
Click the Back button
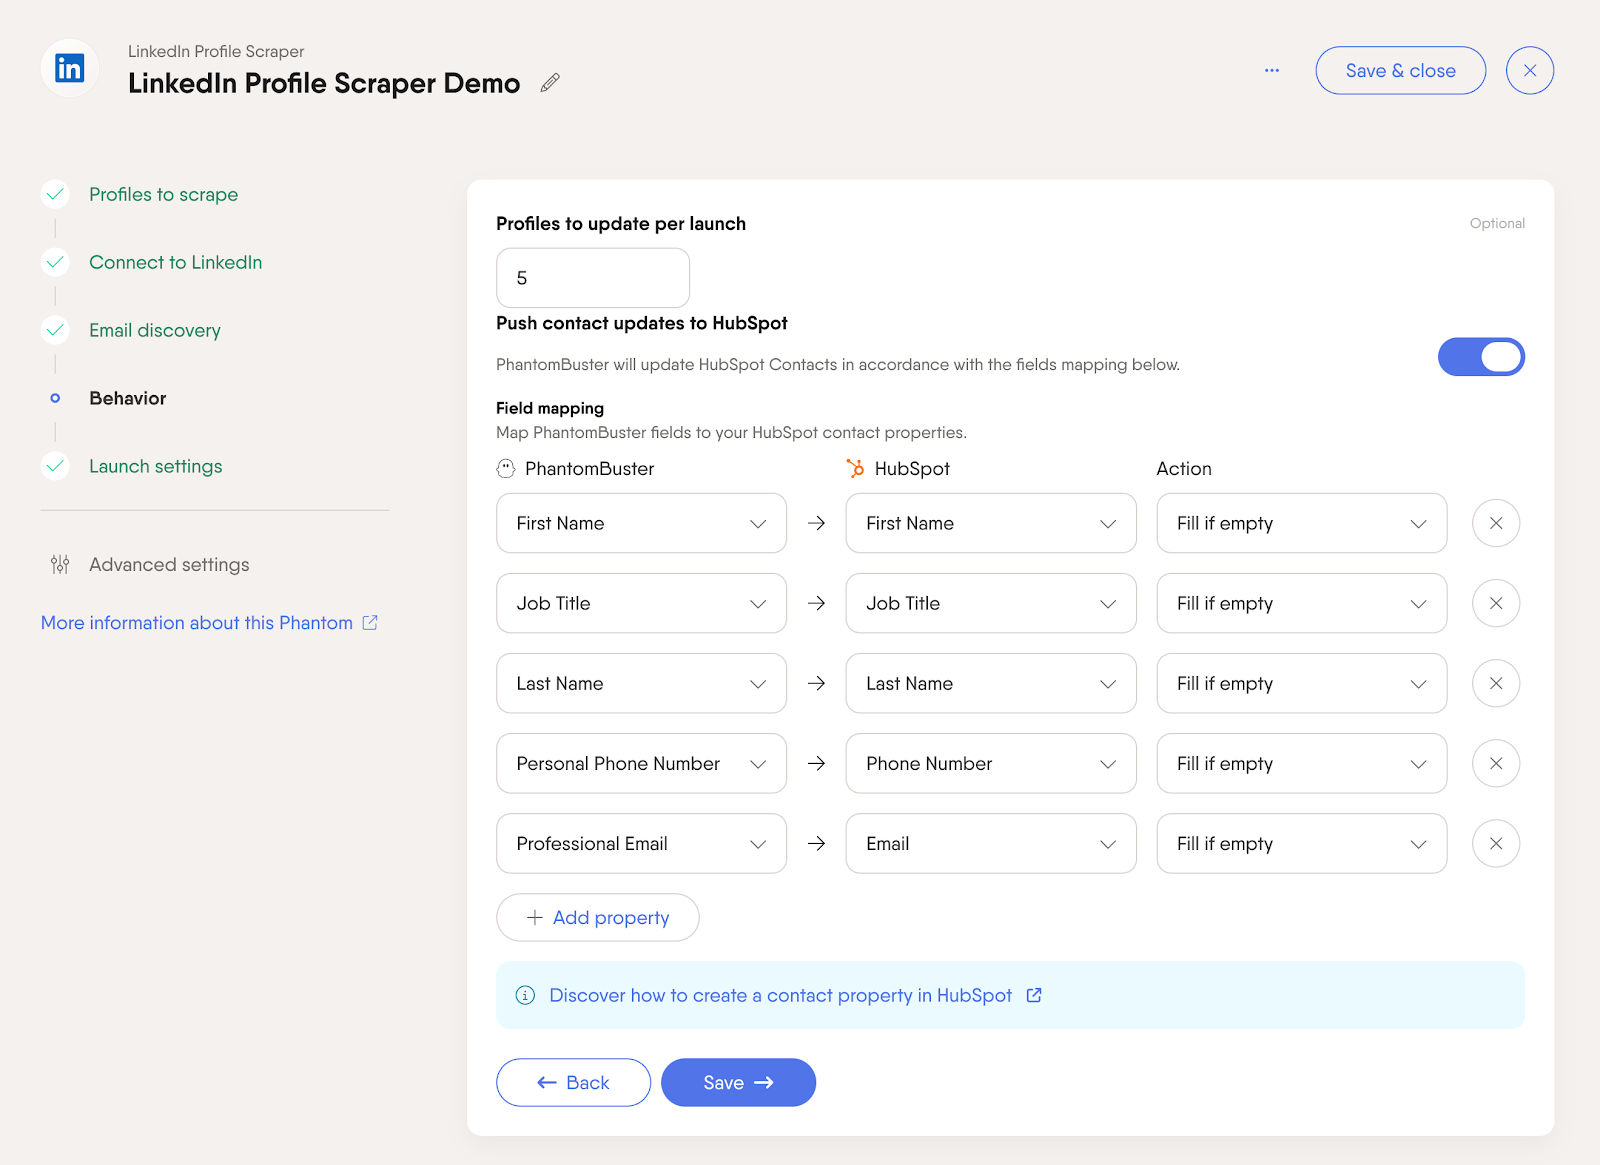[x=573, y=1082]
